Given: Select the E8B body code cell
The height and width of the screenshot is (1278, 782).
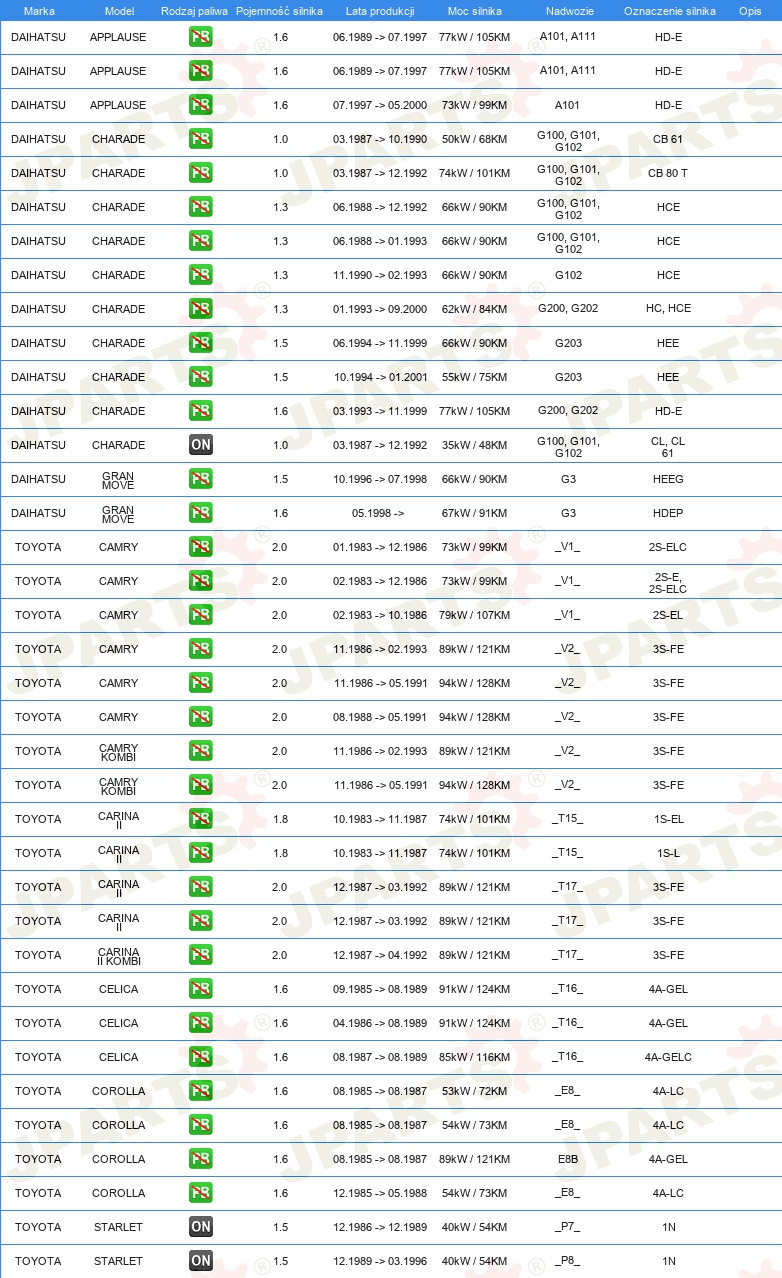Looking at the screenshot, I should [568, 1159].
